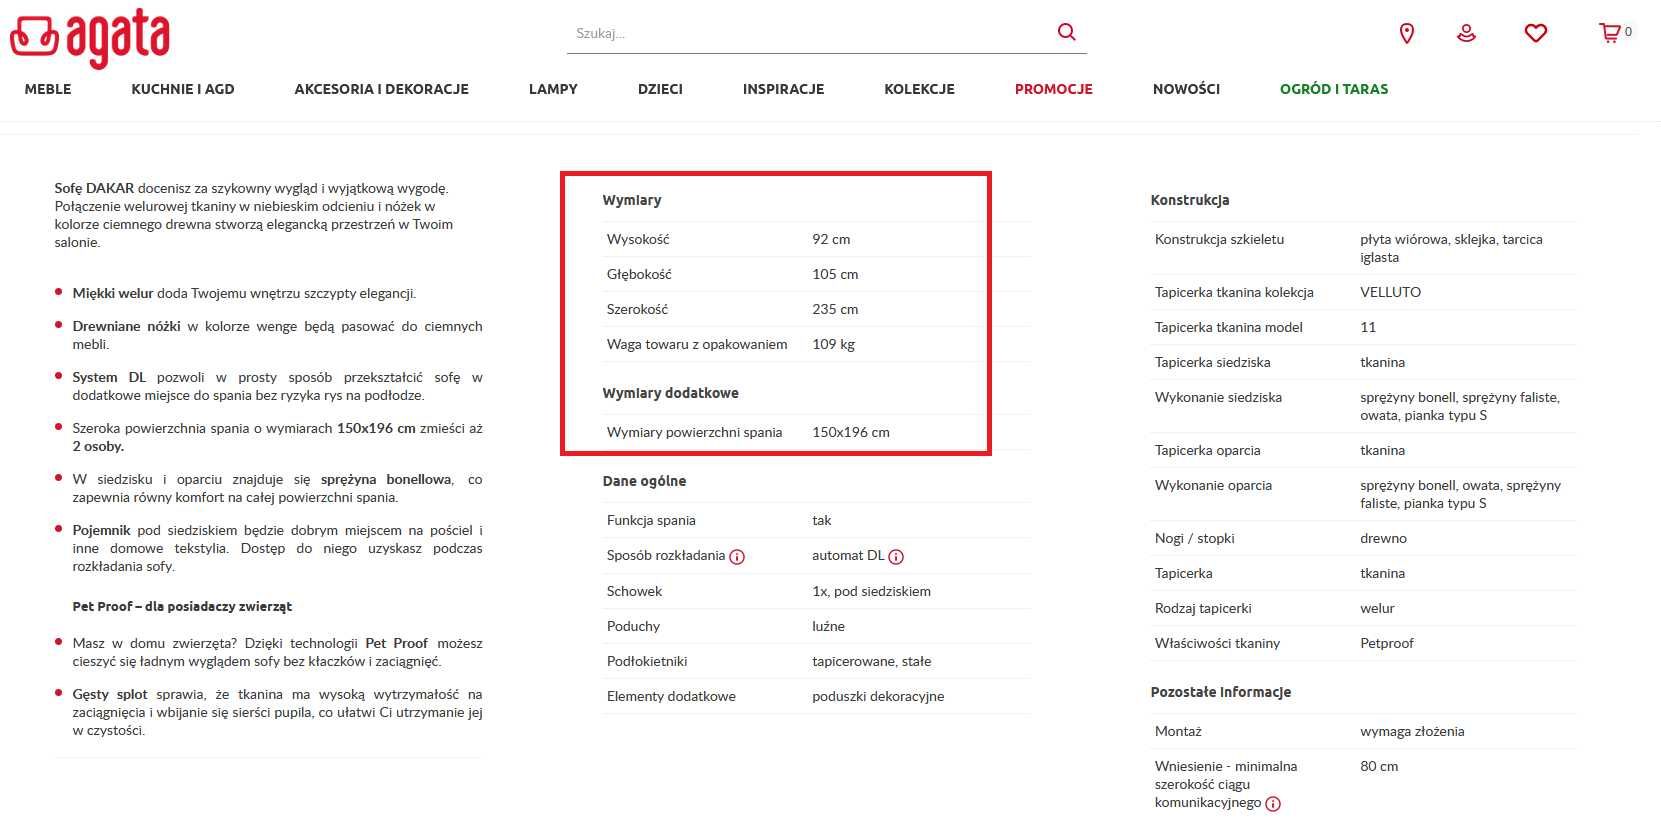Select the Poduchy value luźne
The width and height of the screenshot is (1661, 831).
point(828,626)
